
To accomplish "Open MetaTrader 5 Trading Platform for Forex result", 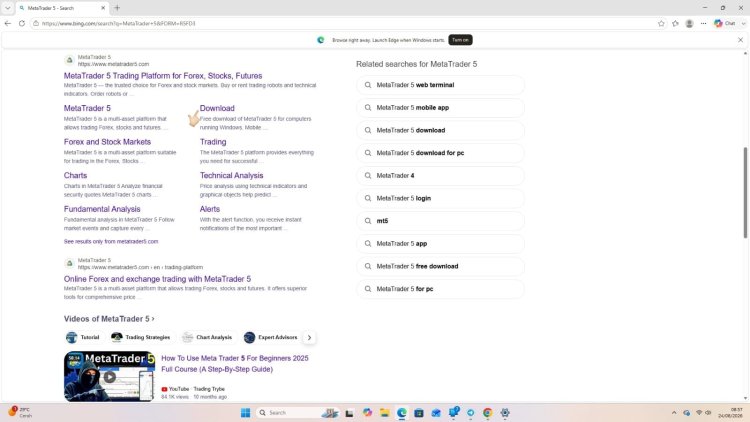I will (163, 76).
